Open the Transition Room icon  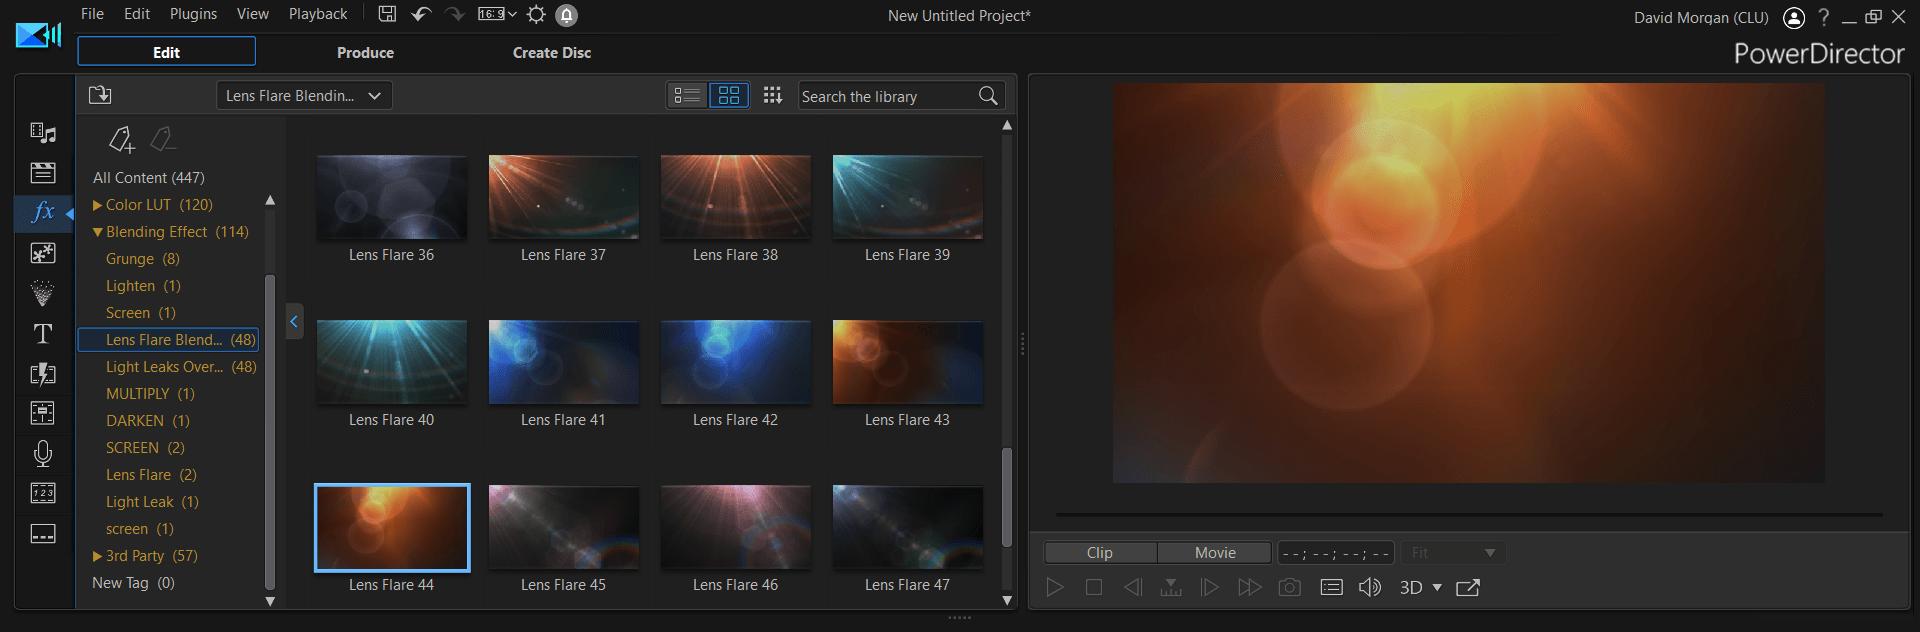coord(43,373)
